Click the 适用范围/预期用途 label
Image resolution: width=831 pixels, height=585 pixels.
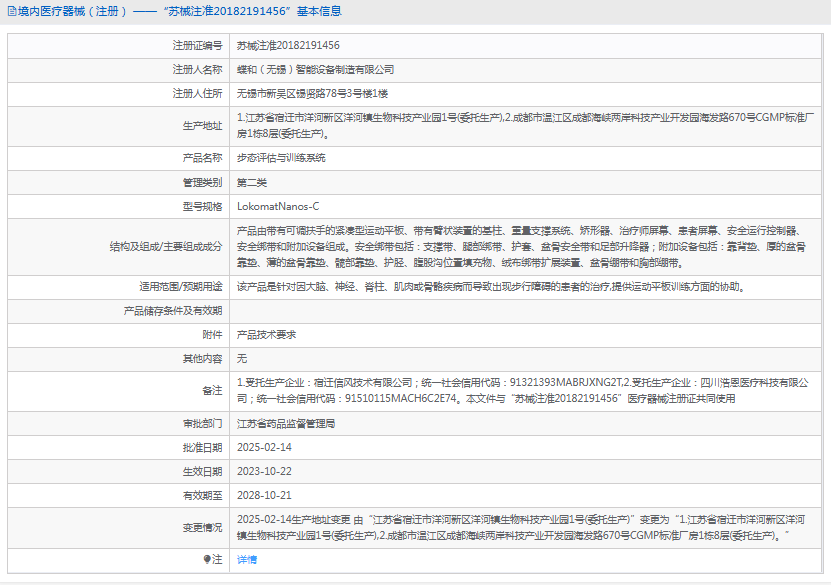(x=181, y=287)
